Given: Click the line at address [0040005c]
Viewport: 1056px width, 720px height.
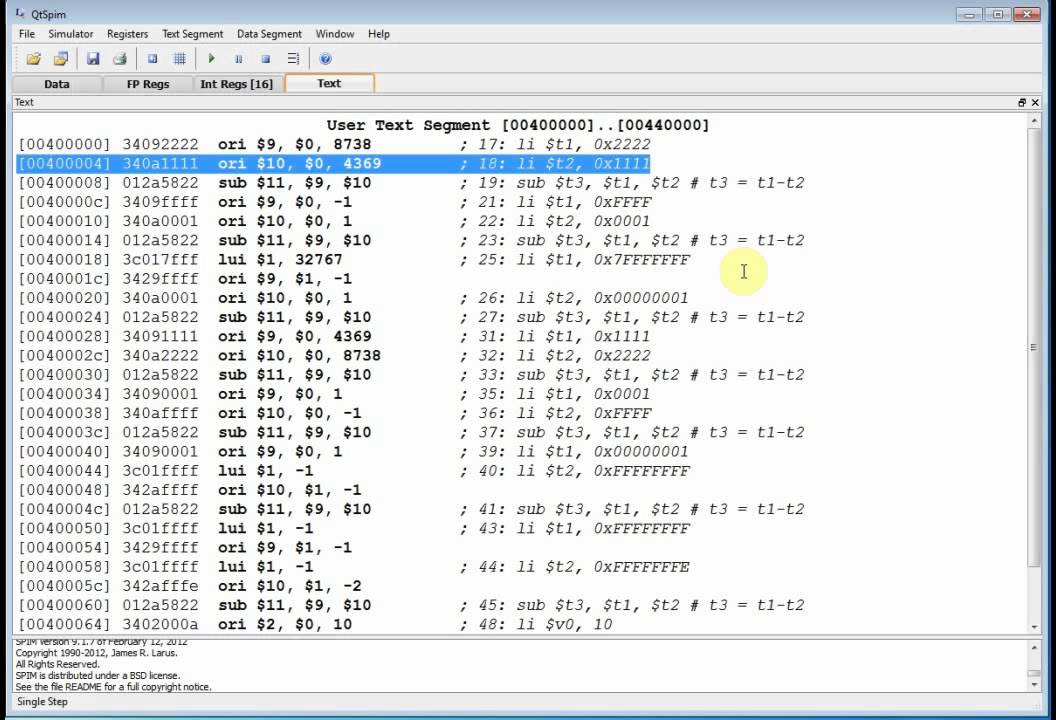Looking at the screenshot, I should (x=189, y=586).
